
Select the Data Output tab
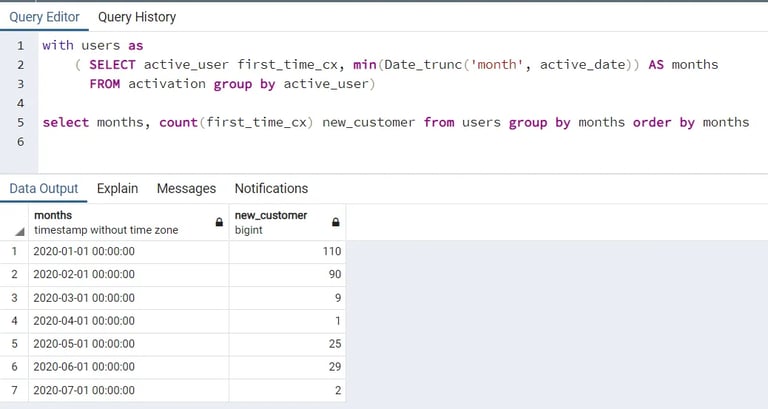(x=44, y=189)
